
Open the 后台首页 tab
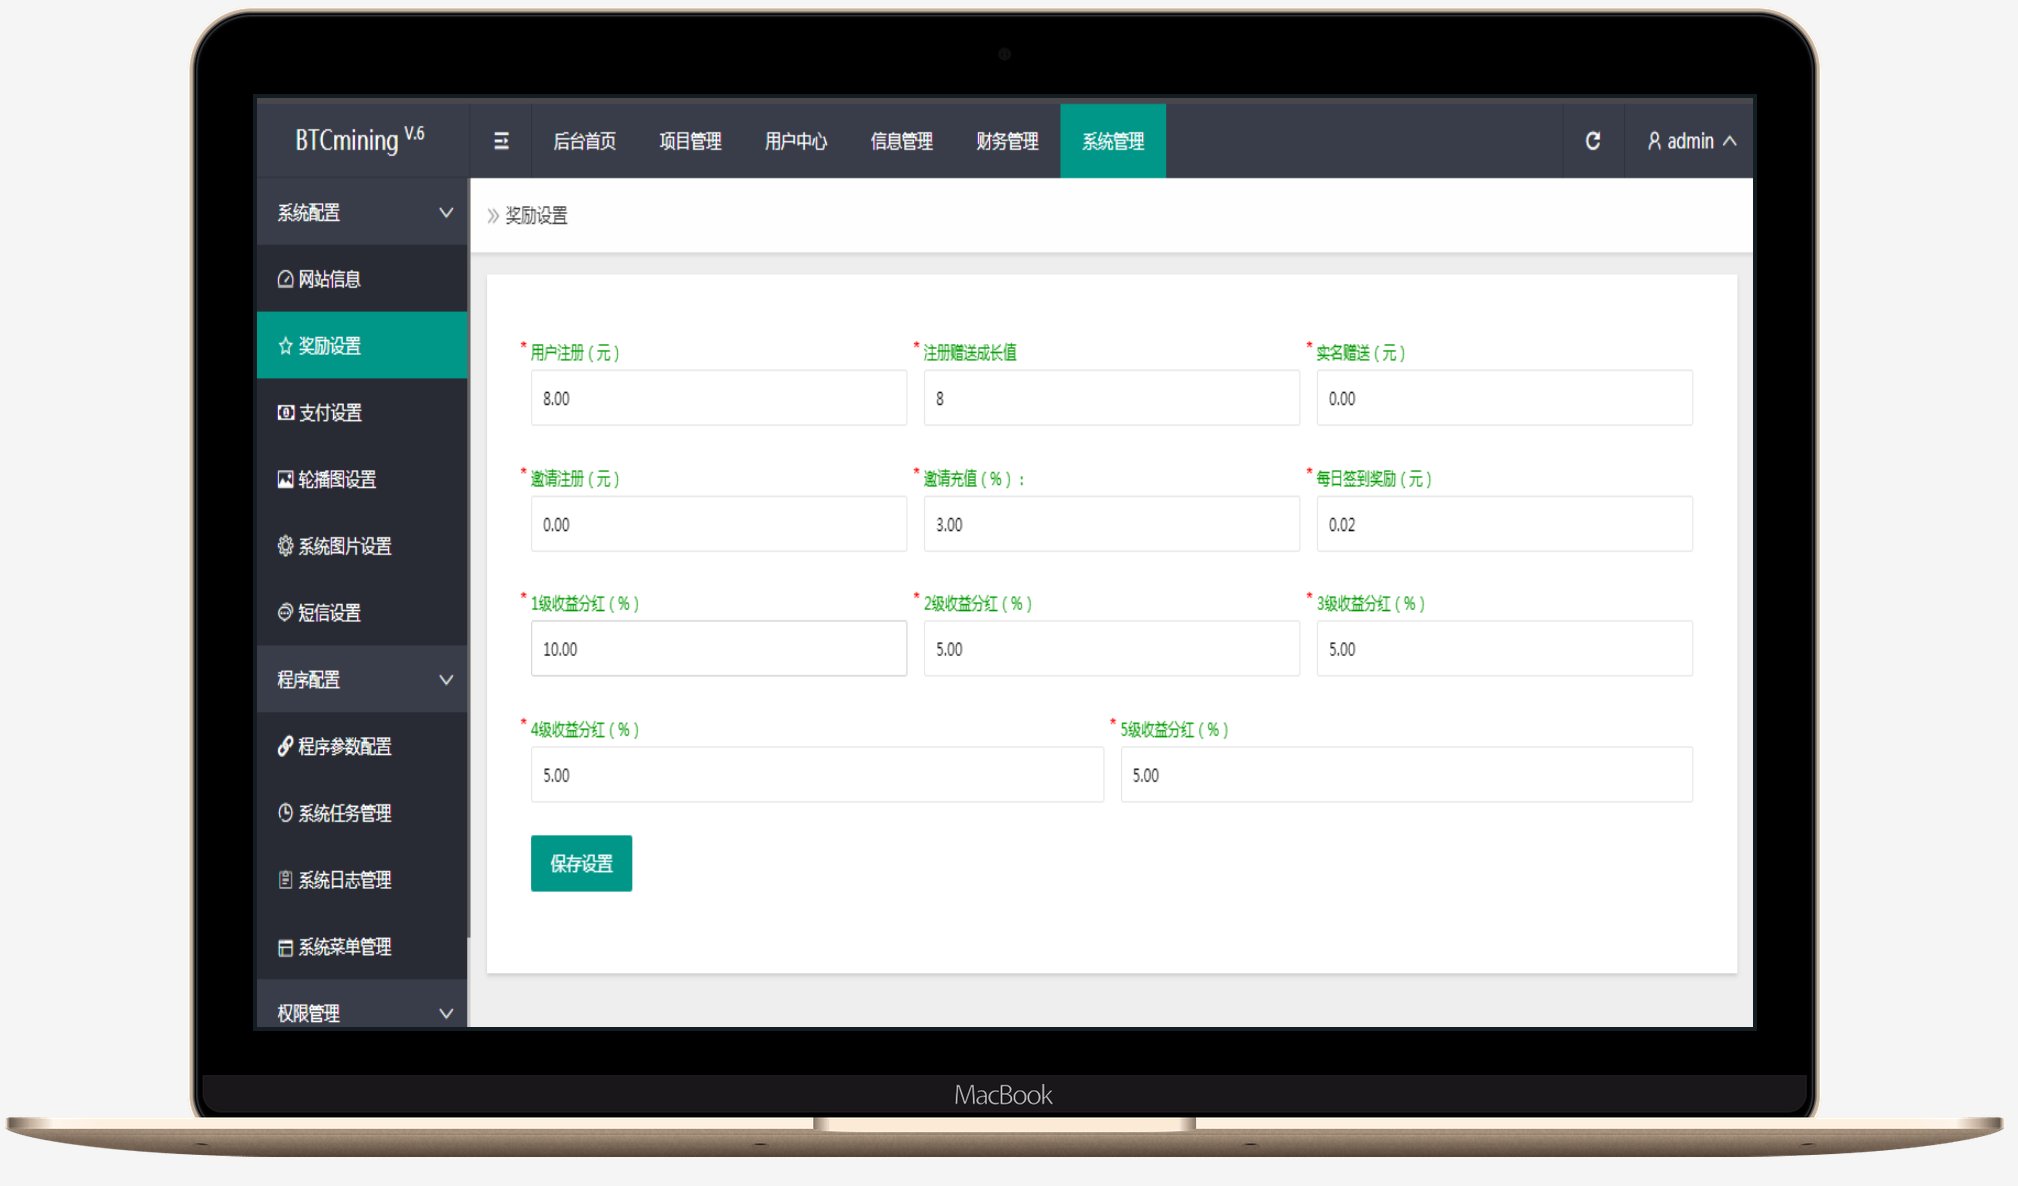[584, 141]
